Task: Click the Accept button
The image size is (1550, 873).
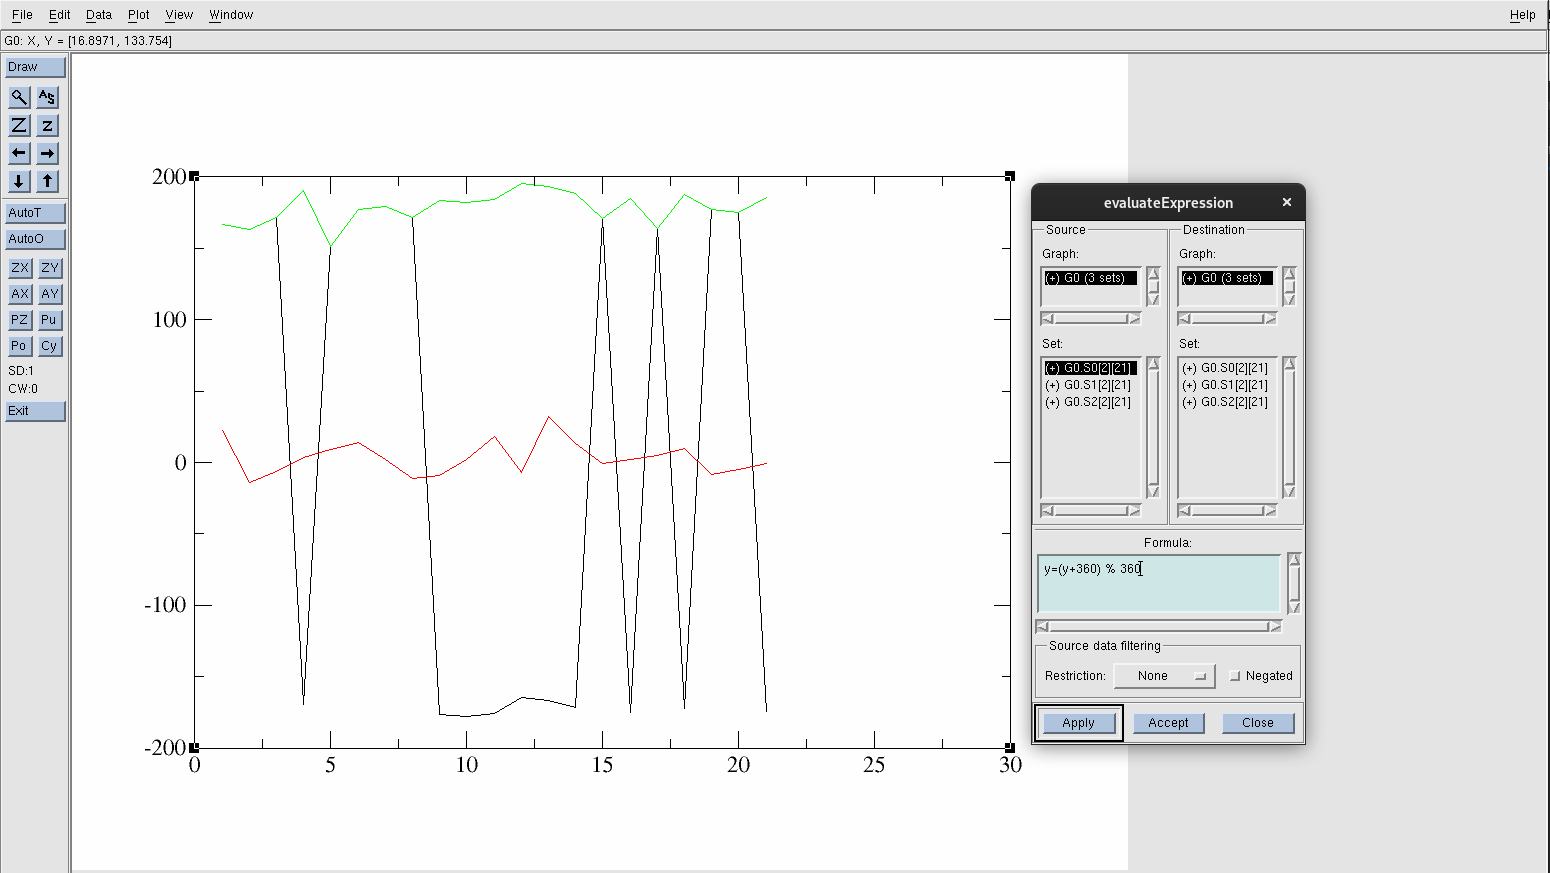Action: pos(1168,723)
